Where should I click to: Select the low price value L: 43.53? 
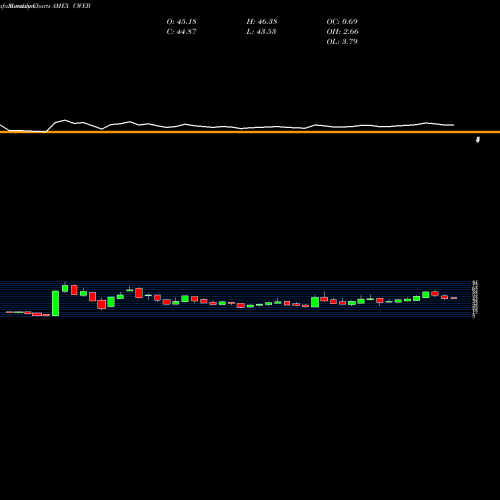(261, 32)
